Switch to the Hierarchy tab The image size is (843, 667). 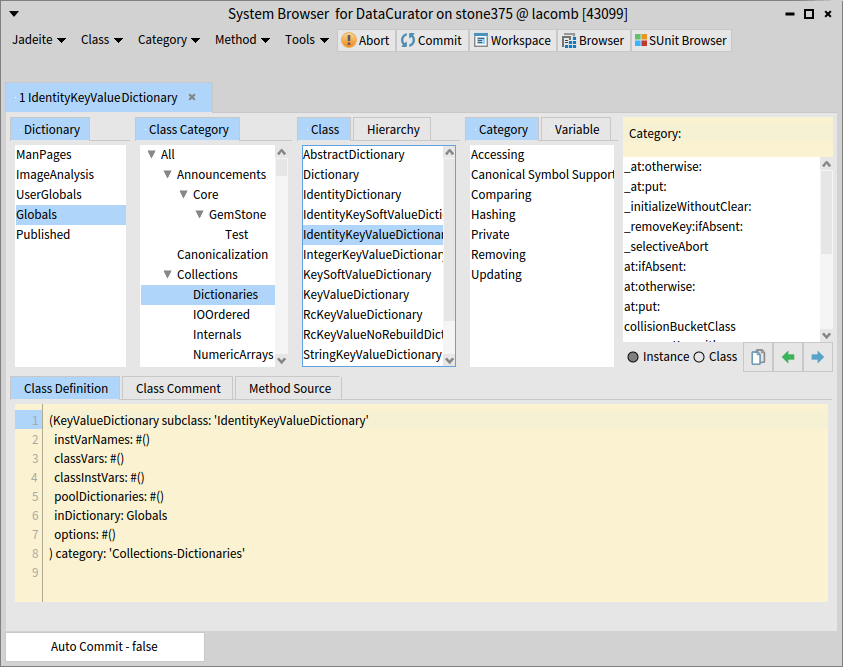tap(393, 129)
